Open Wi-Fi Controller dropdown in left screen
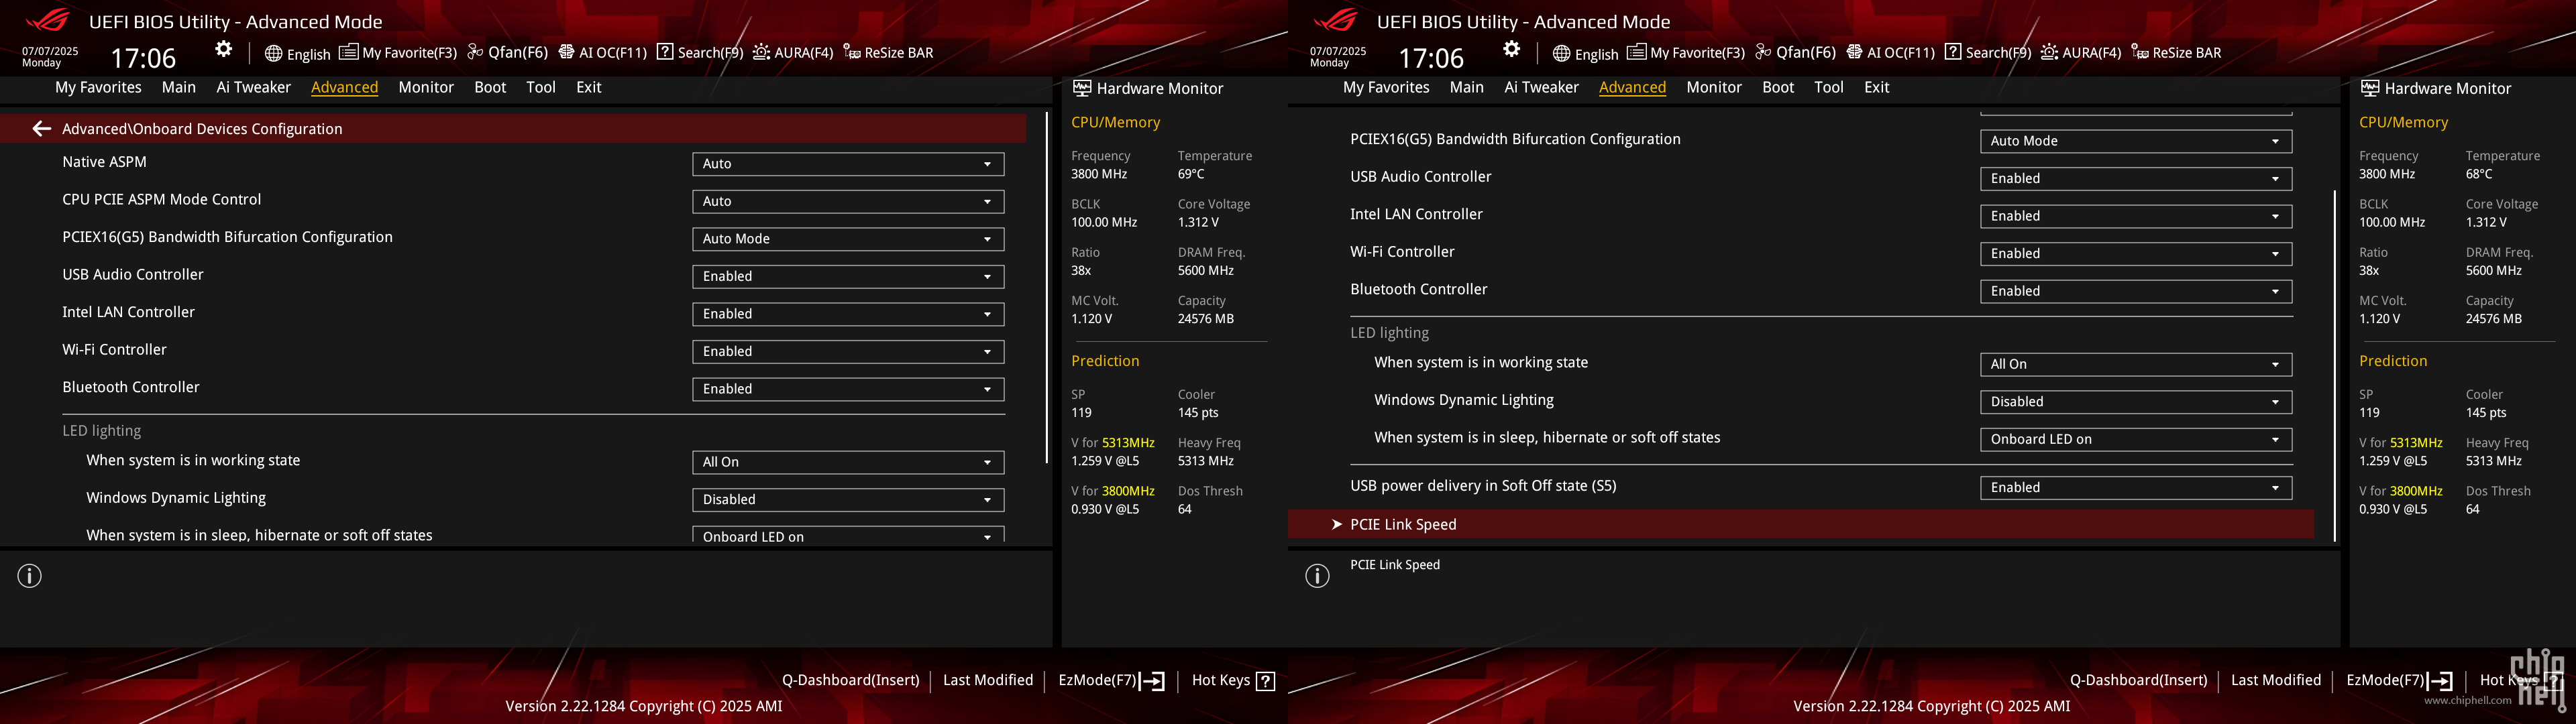The width and height of the screenshot is (2576, 724). [x=848, y=351]
